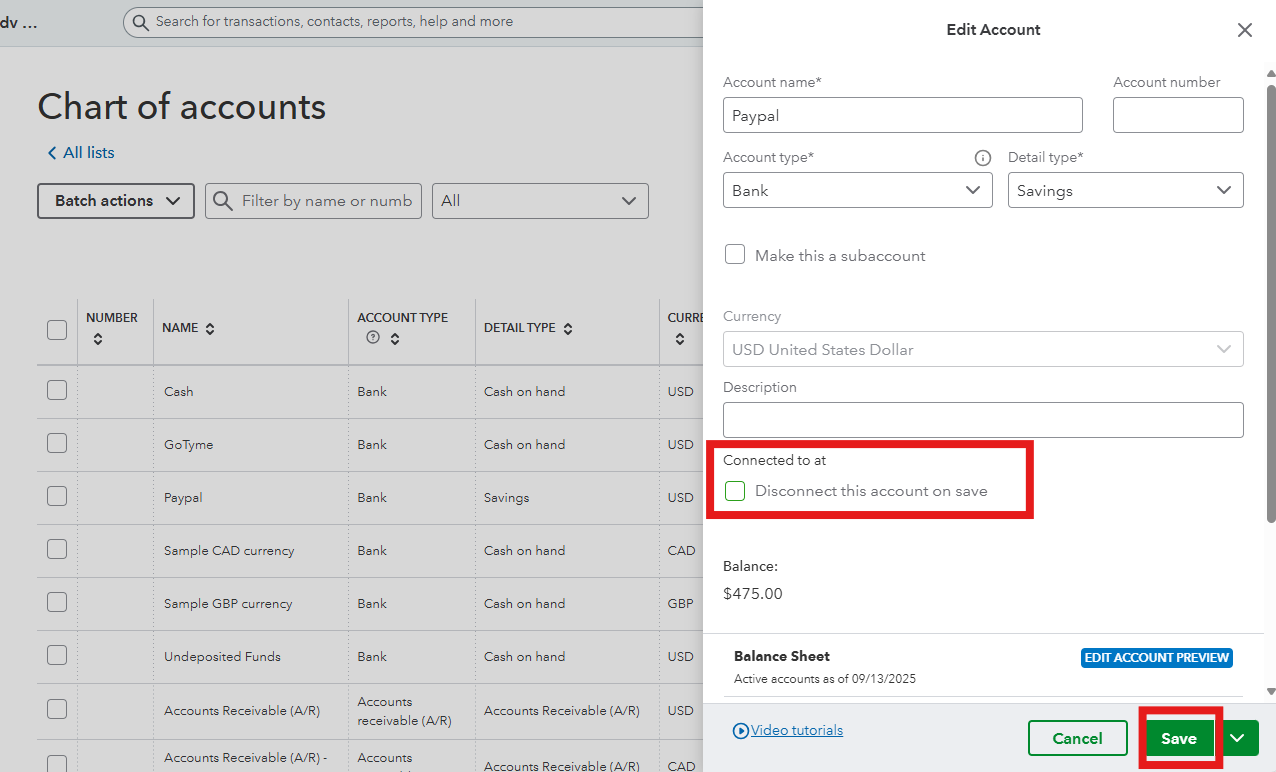The height and width of the screenshot is (772, 1276).
Task: Click the Account Type help question icon
Action: coord(373,339)
